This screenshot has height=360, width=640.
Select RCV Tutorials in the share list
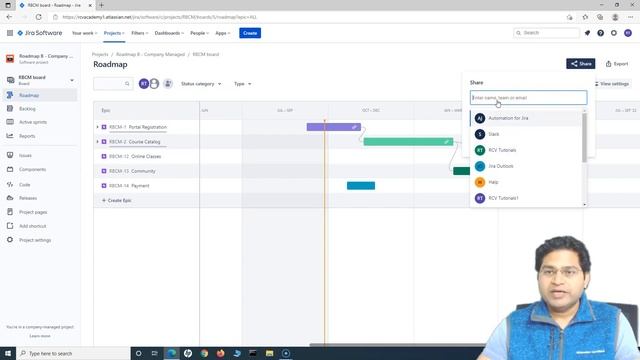(x=526, y=150)
